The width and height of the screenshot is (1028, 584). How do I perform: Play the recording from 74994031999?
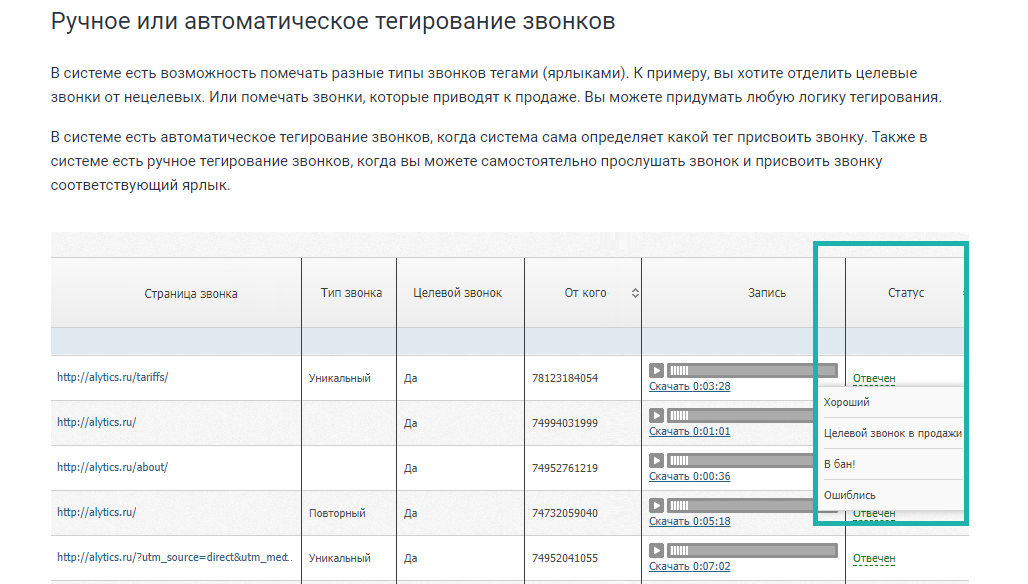[657, 413]
